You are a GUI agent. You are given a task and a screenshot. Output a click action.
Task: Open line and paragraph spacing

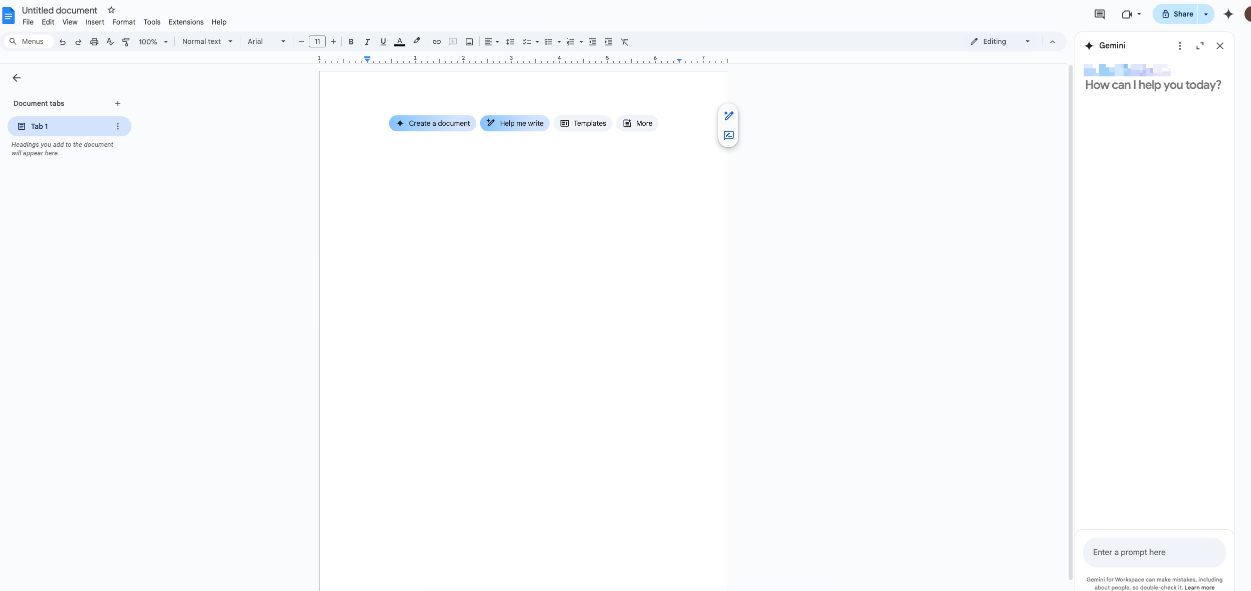point(510,42)
